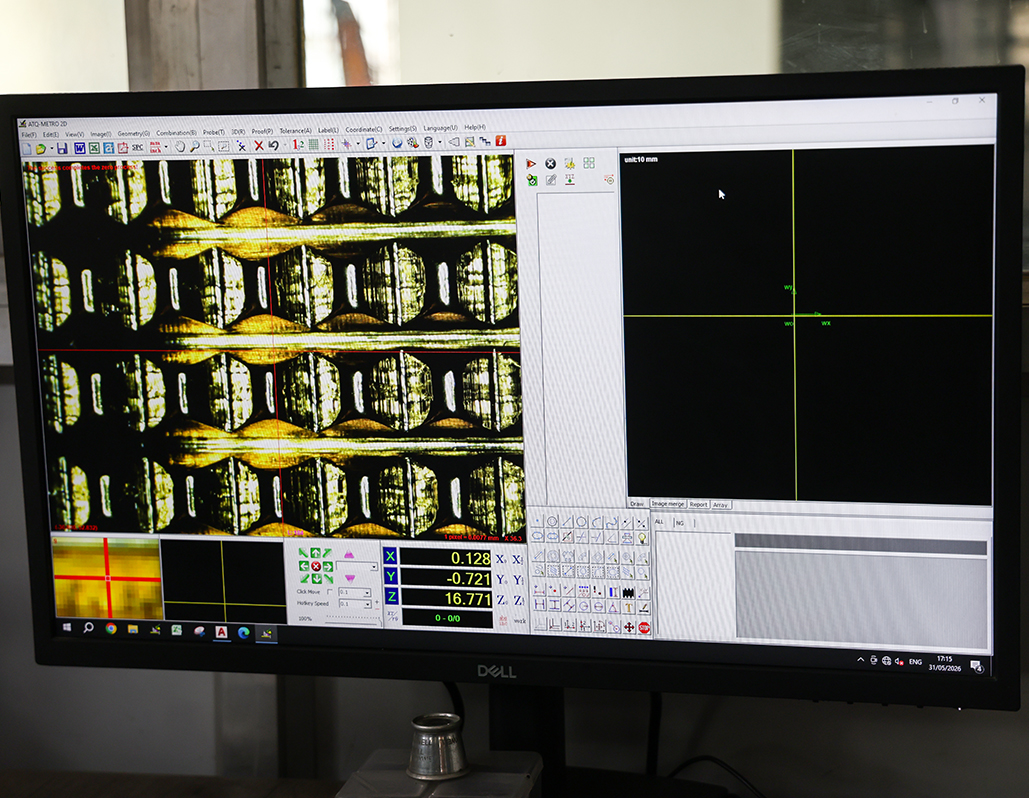Click the Report tab
Viewport: 1029px width, 798px height.
[x=698, y=505]
